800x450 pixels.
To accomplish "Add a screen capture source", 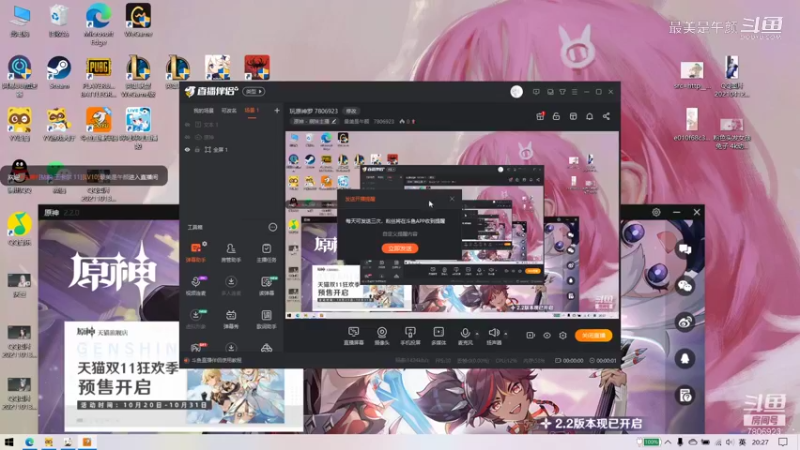I will click(354, 336).
